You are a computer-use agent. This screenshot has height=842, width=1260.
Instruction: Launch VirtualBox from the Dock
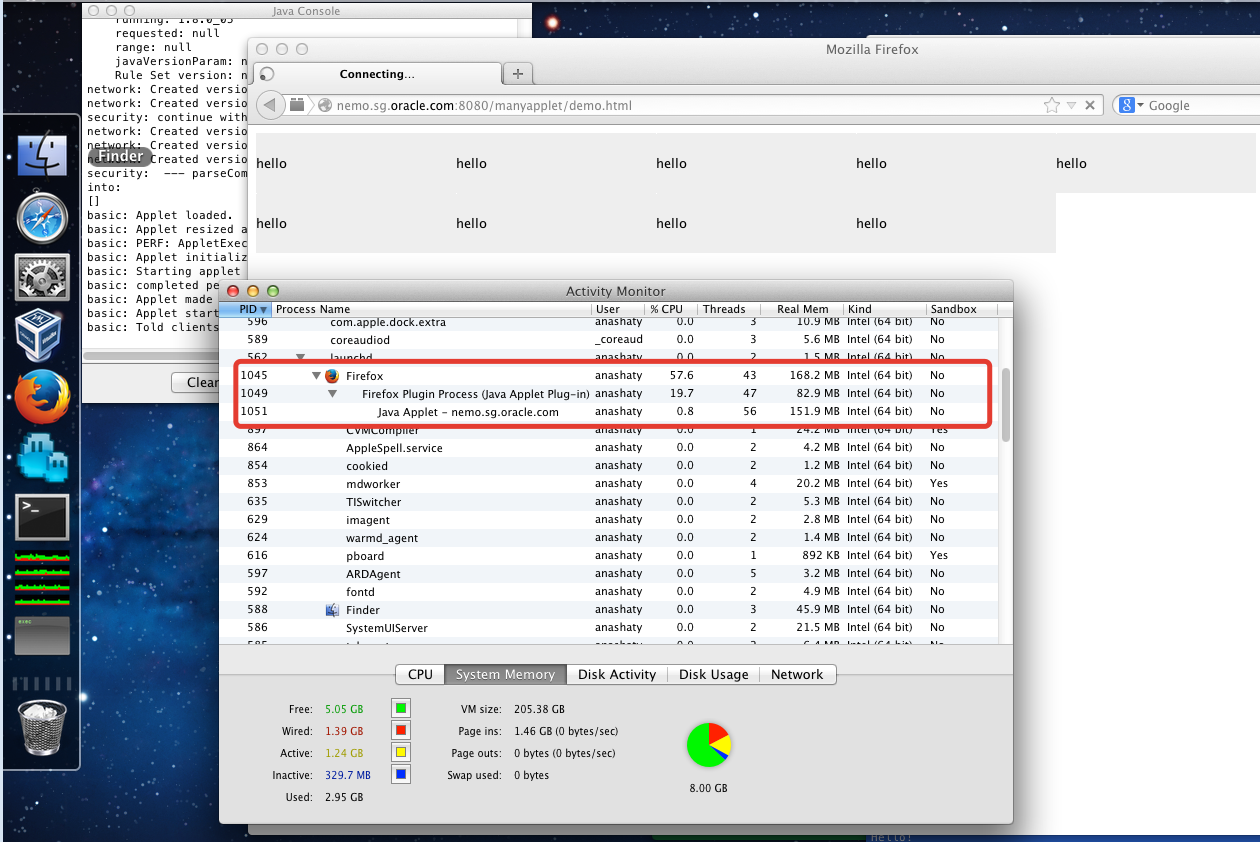point(42,336)
